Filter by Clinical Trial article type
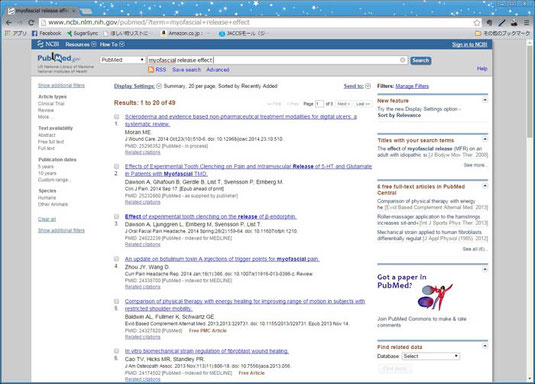Viewport: 535px width, 384px height. 51,103
